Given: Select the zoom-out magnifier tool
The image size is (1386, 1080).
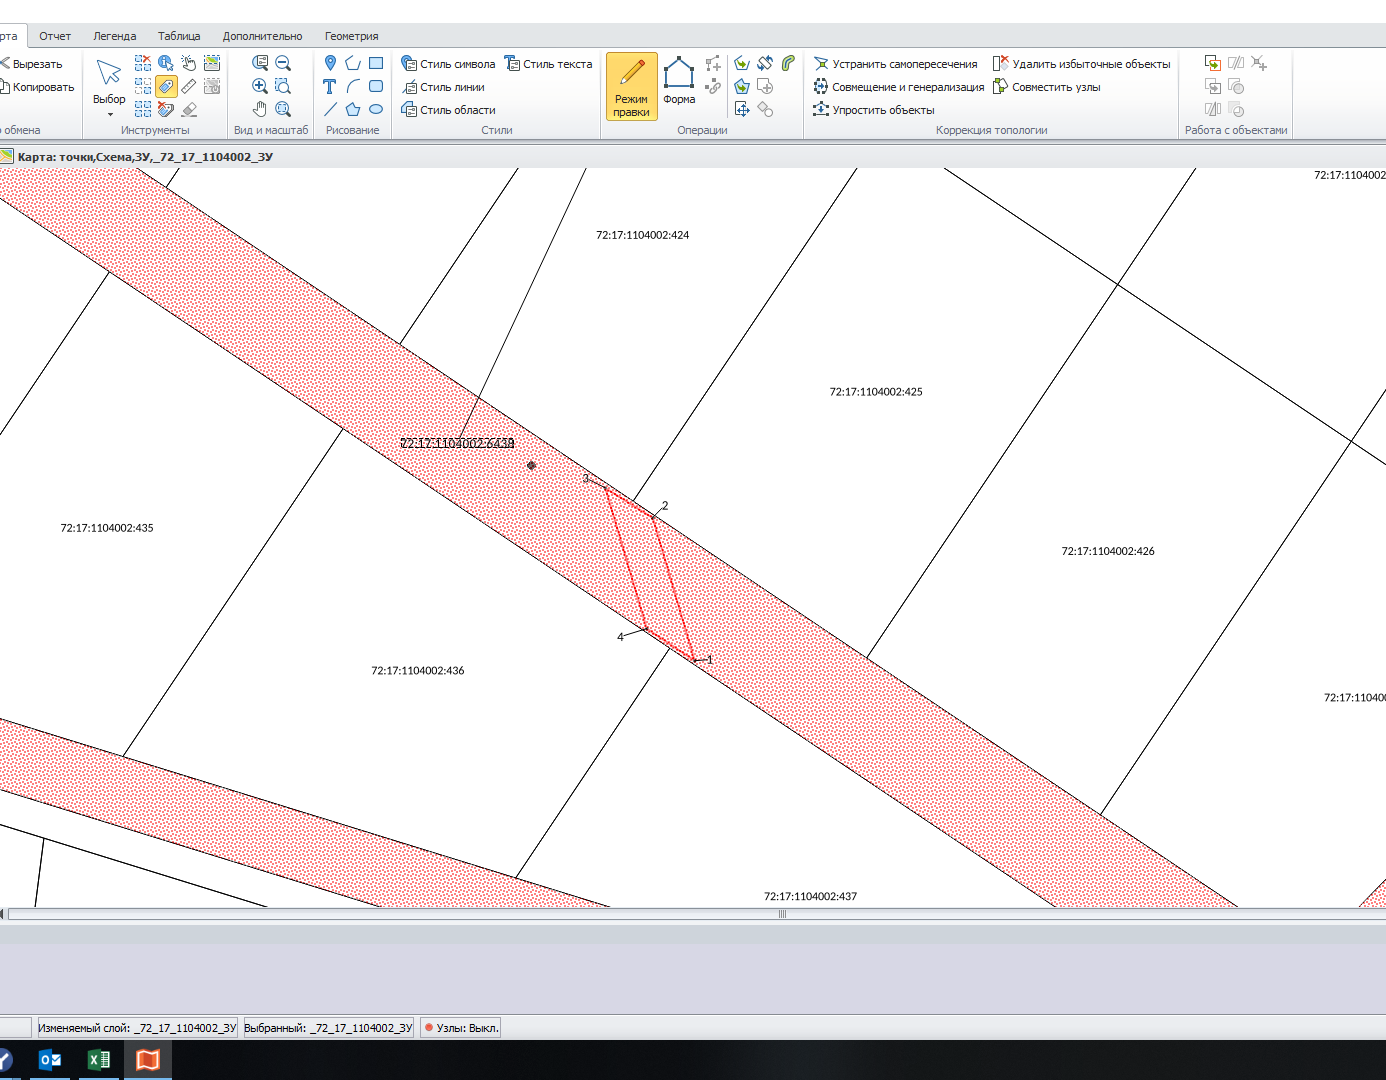Looking at the screenshot, I should click(x=283, y=64).
